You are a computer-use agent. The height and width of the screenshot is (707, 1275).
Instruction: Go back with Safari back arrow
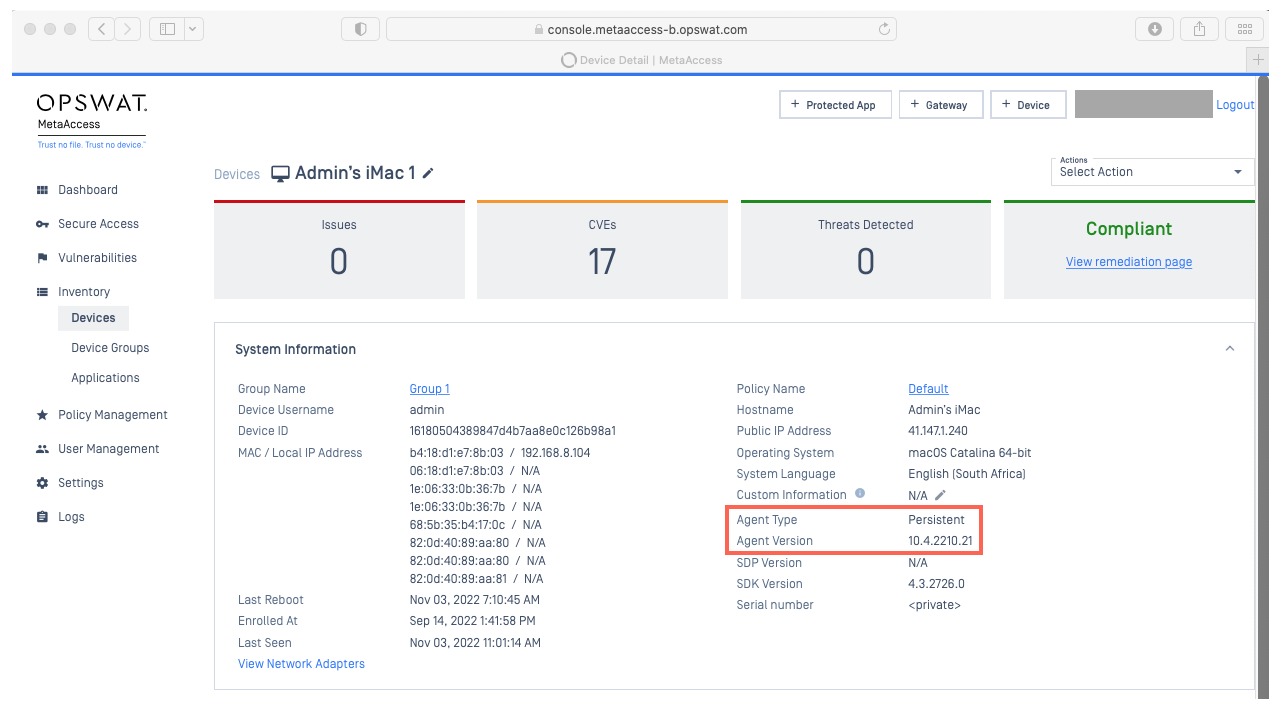[x=101, y=29]
